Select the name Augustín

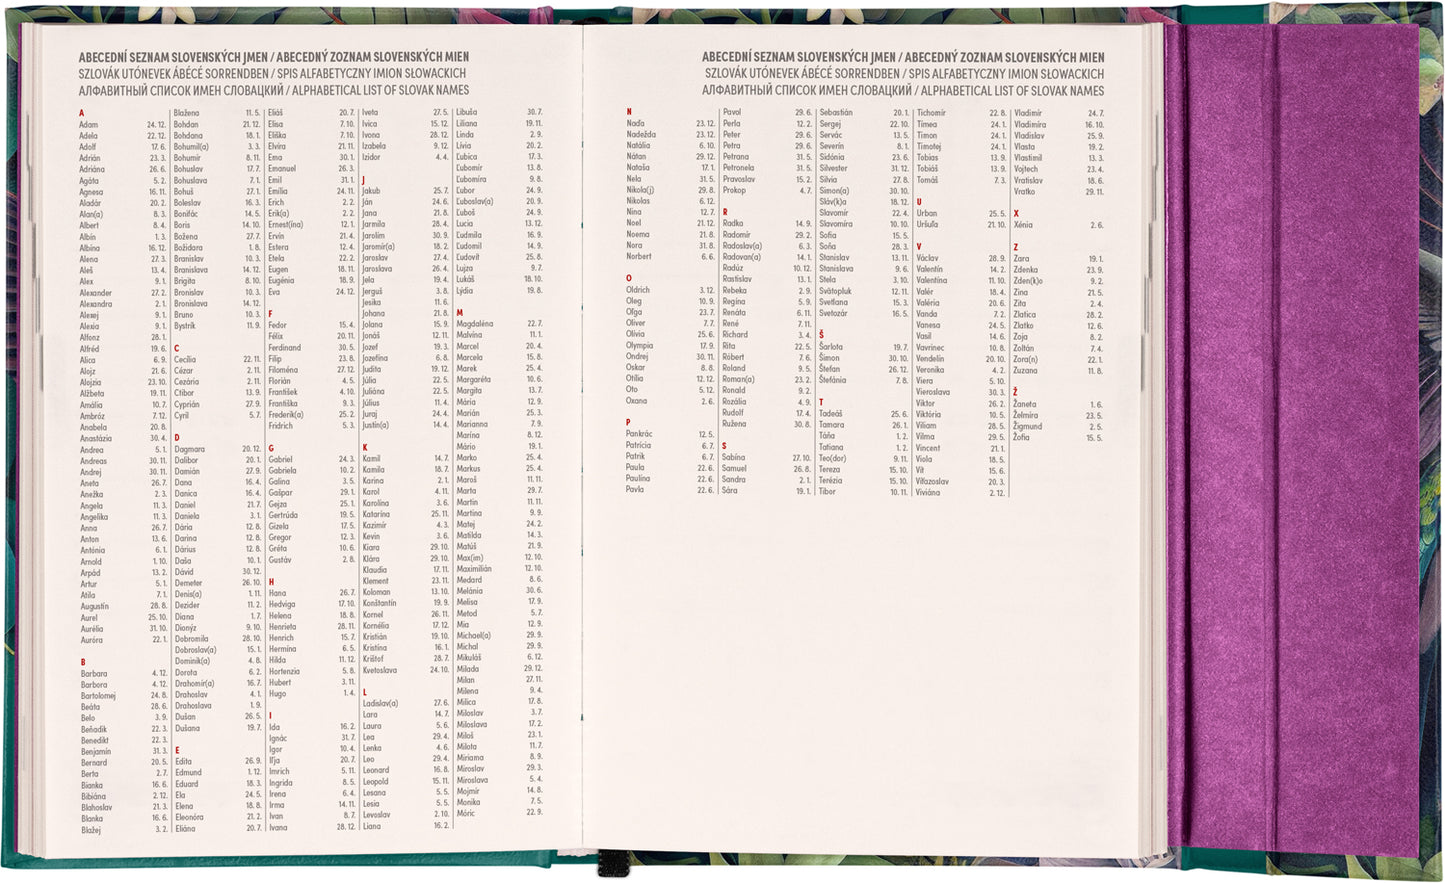point(95,606)
